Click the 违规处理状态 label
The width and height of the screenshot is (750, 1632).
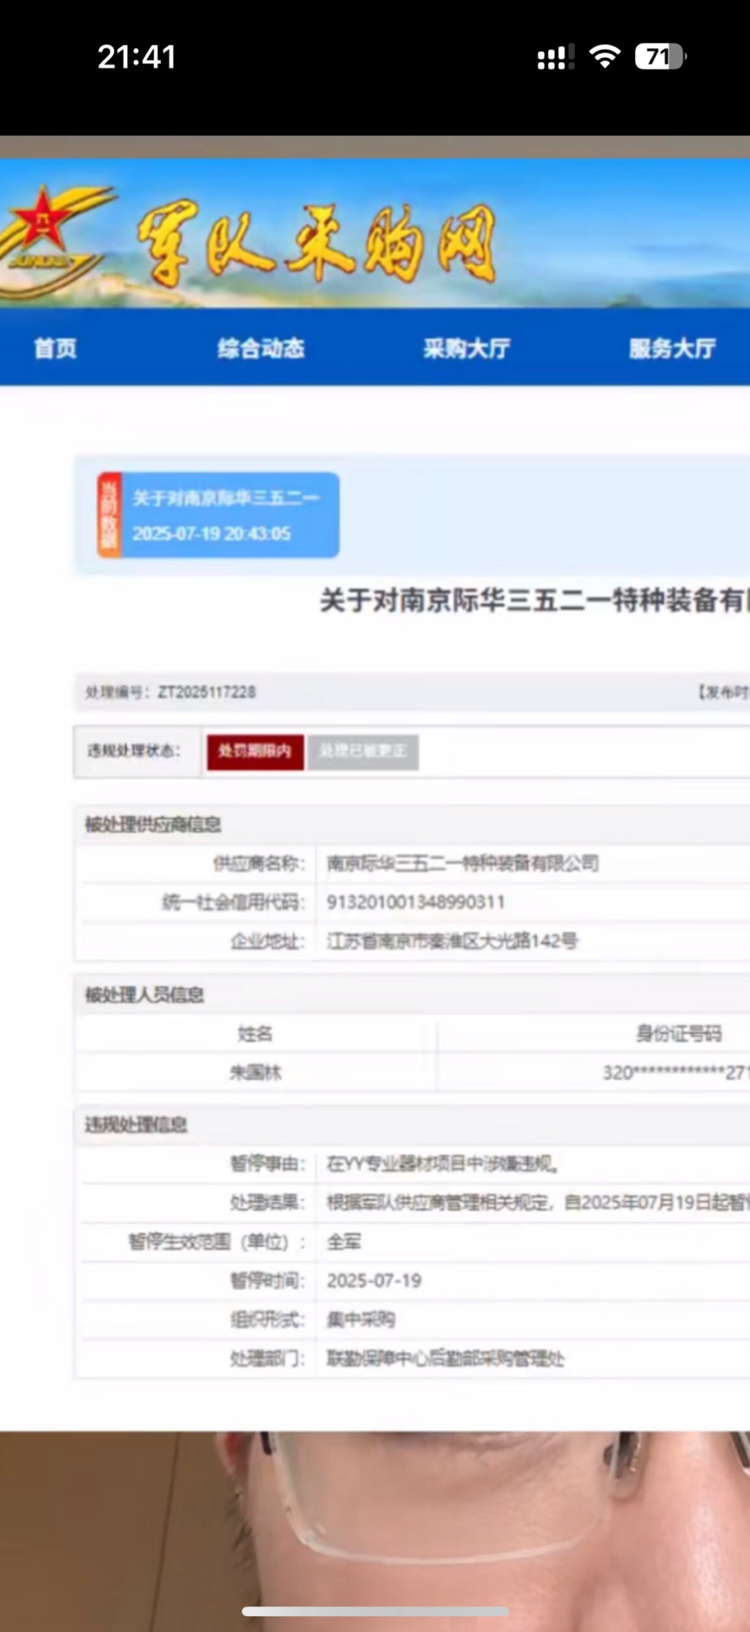tap(134, 750)
